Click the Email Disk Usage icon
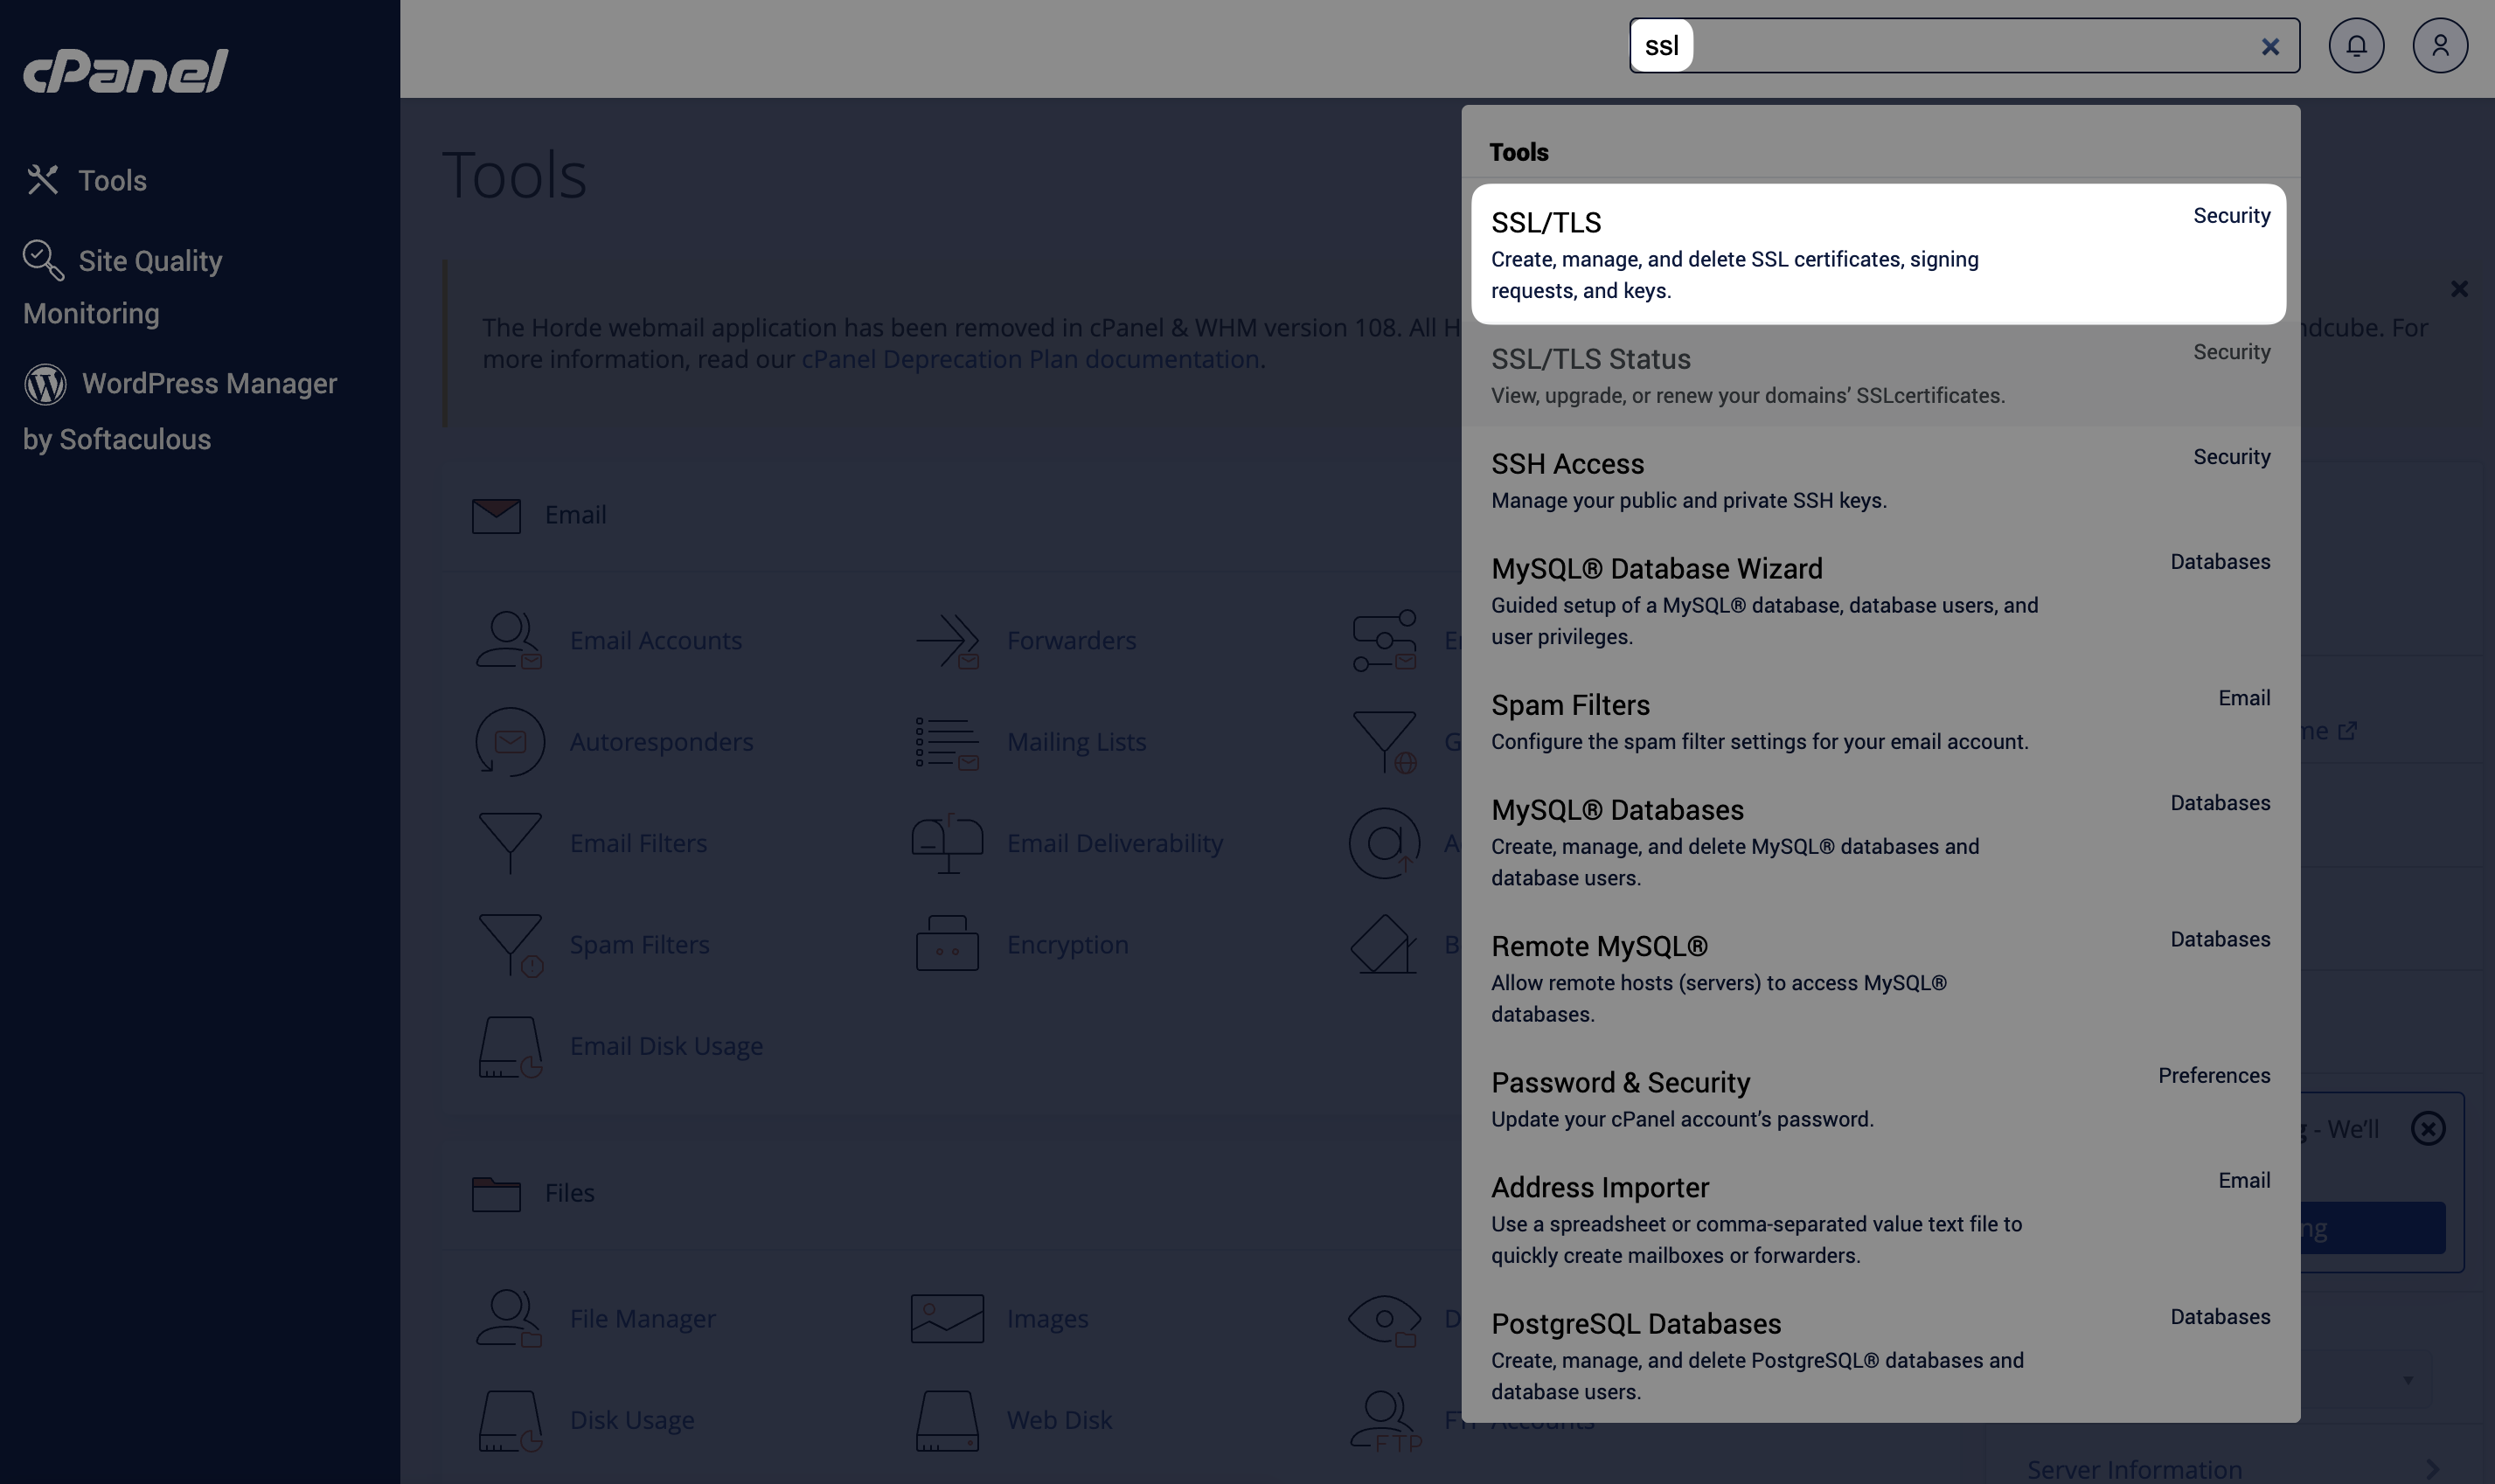 [511, 1046]
